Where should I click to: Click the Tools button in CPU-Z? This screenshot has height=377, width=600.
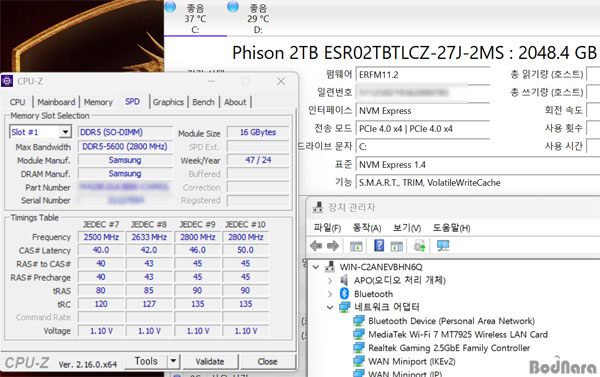(x=146, y=361)
